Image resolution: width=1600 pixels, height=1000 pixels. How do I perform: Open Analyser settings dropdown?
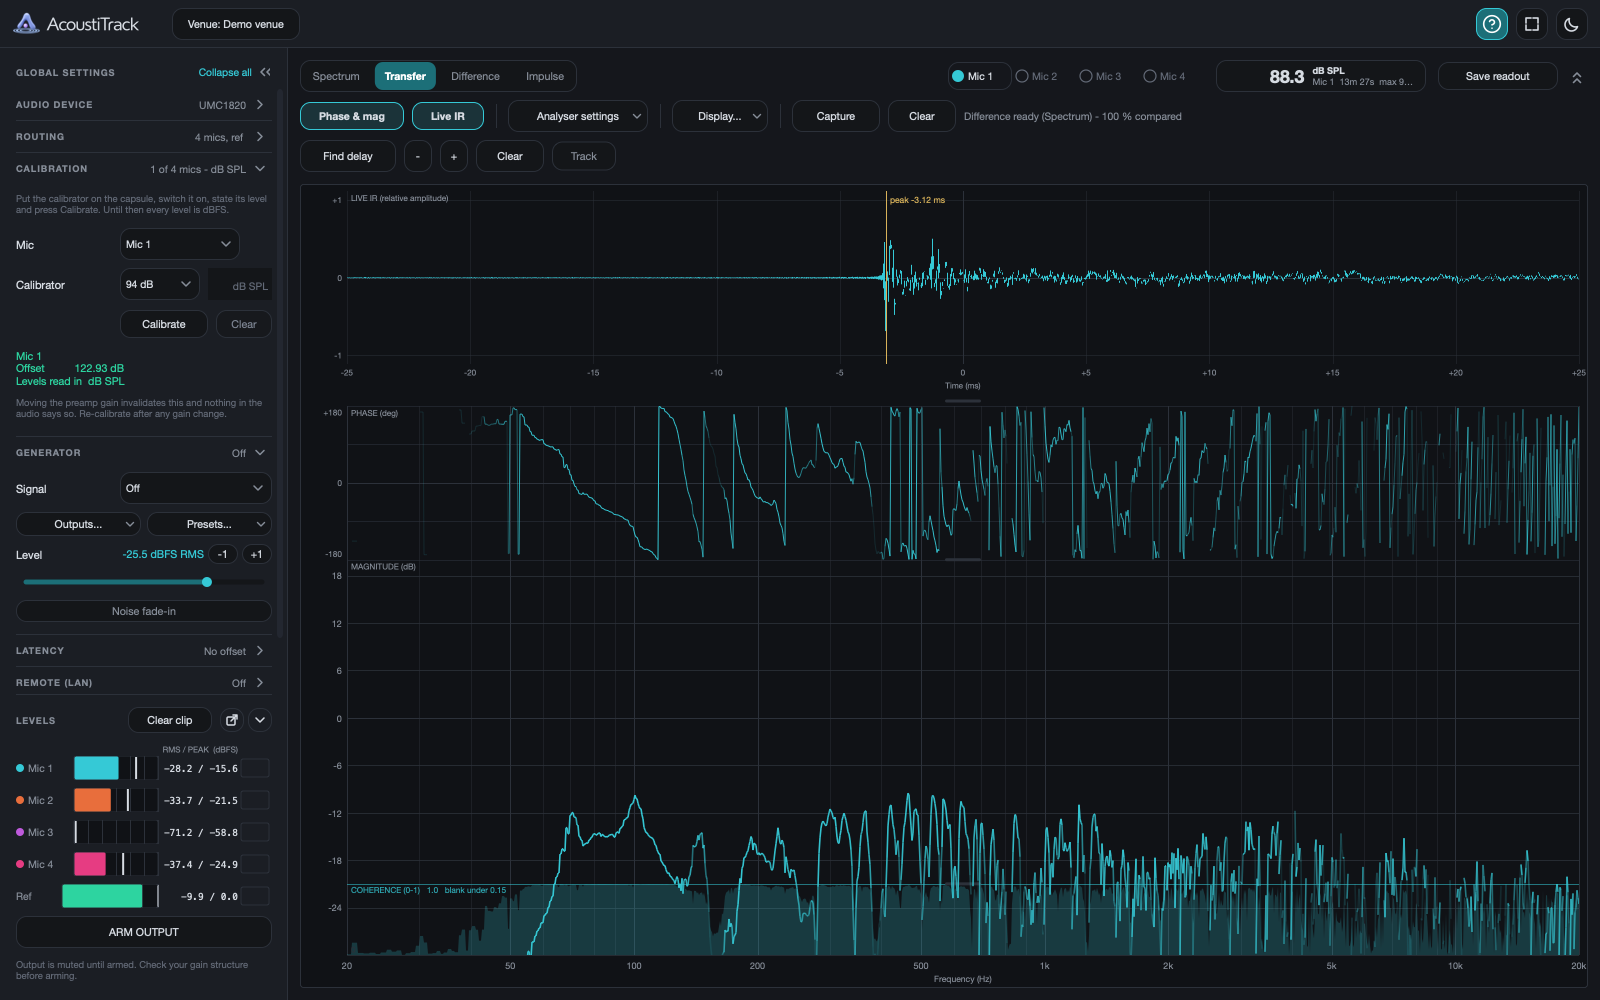pyautogui.click(x=578, y=116)
